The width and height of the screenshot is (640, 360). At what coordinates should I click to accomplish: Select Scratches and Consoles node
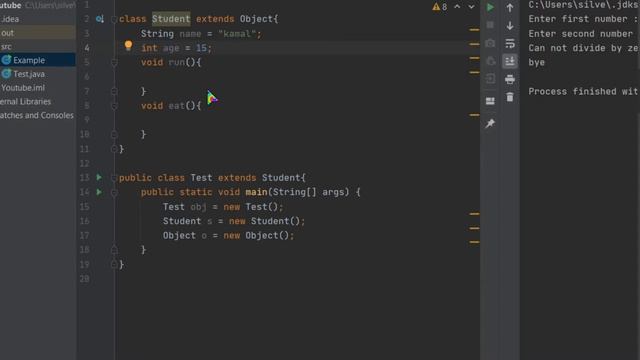click(x=37, y=116)
